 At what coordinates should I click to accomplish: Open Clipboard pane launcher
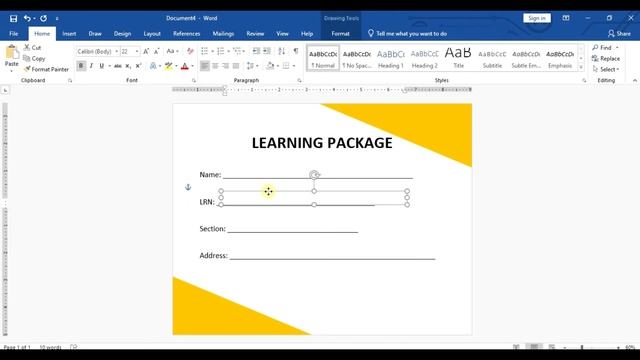[70, 80]
